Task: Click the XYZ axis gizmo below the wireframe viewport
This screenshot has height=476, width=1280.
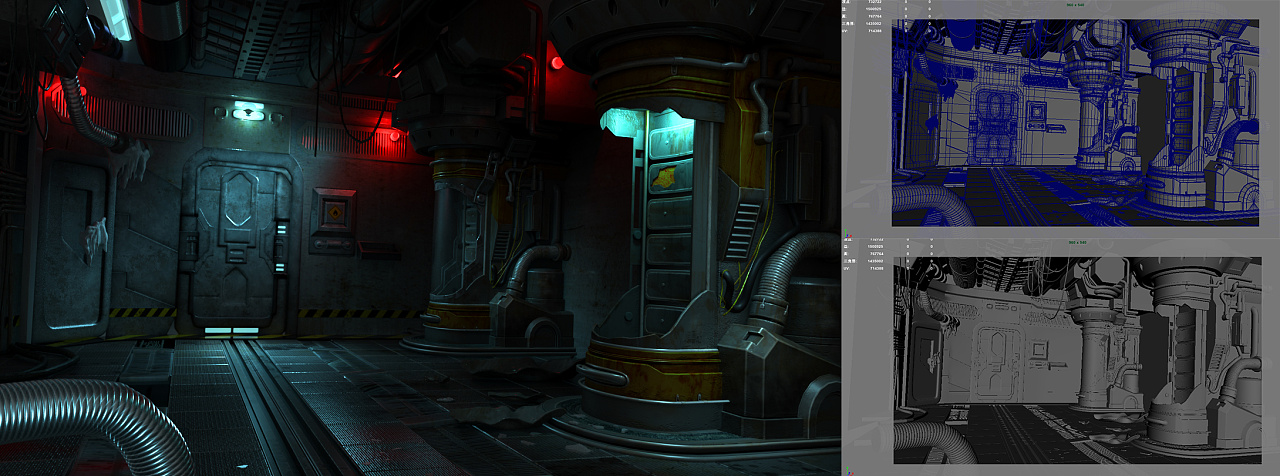Action: click(x=847, y=233)
